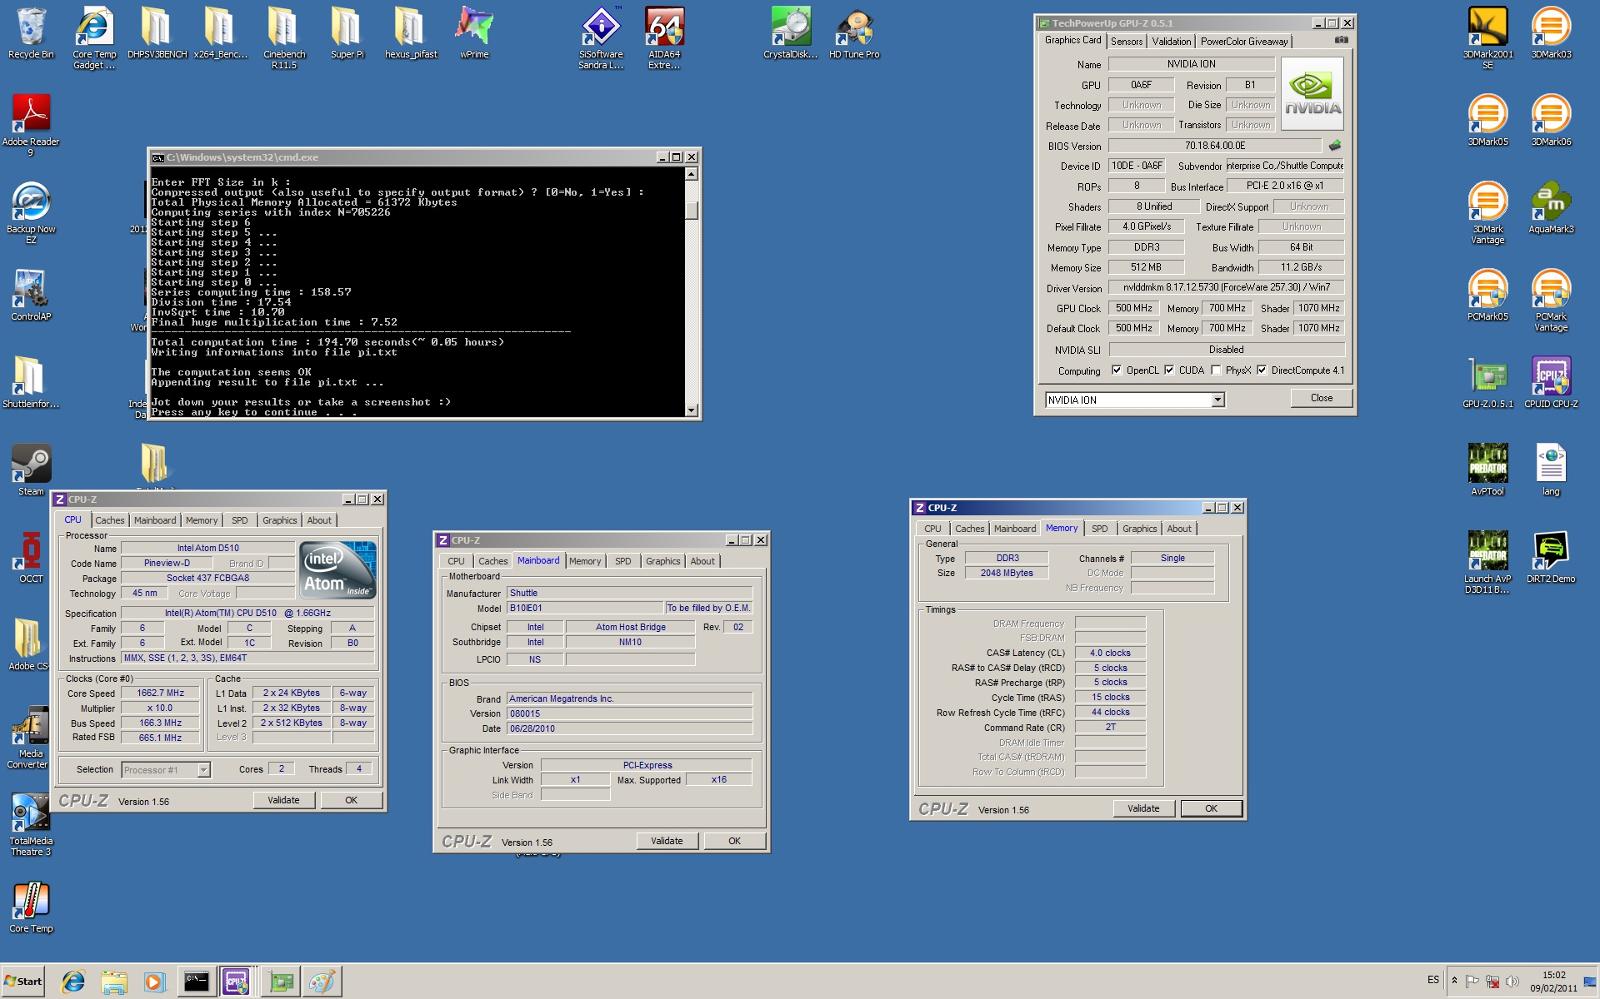
Task: Select Memory tab in CPU-Z Mainboard window
Action: (585, 561)
